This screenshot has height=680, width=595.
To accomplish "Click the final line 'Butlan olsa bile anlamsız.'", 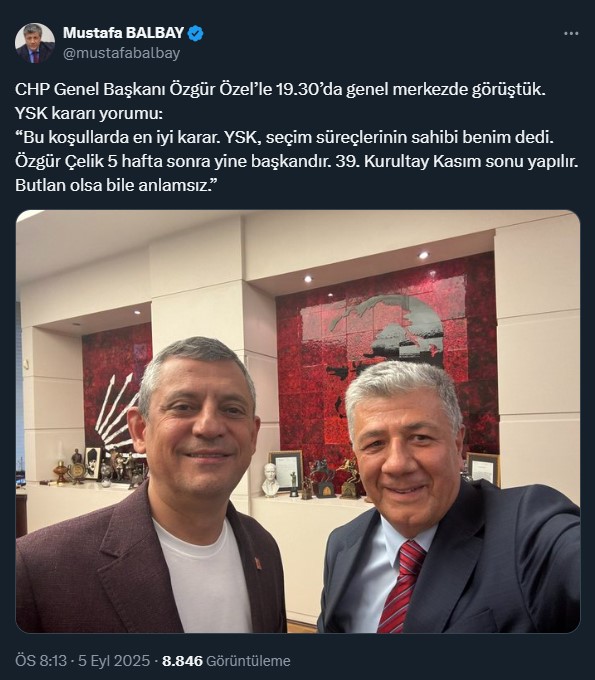I will pos(116,185).
